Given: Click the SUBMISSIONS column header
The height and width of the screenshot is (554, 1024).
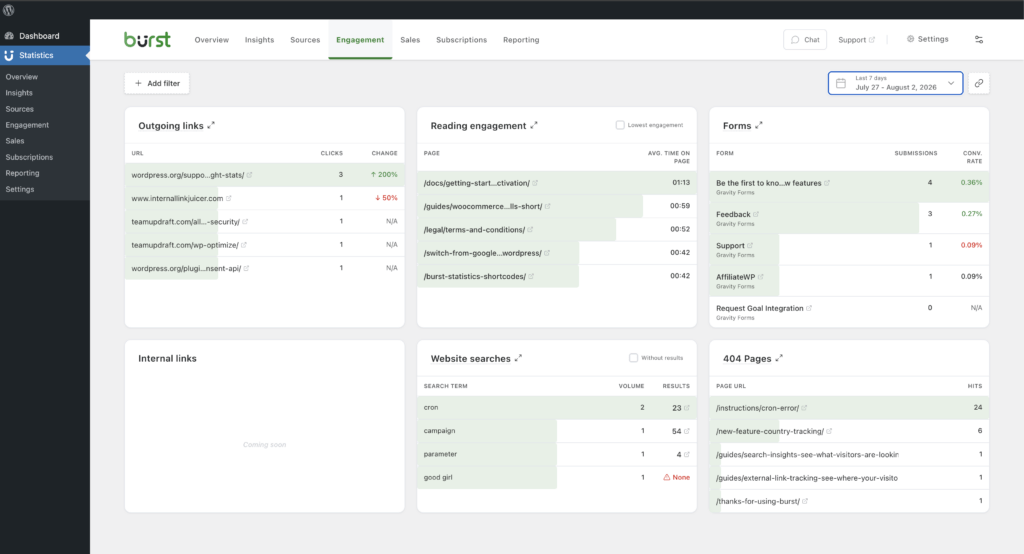Looking at the screenshot, I should [916, 153].
